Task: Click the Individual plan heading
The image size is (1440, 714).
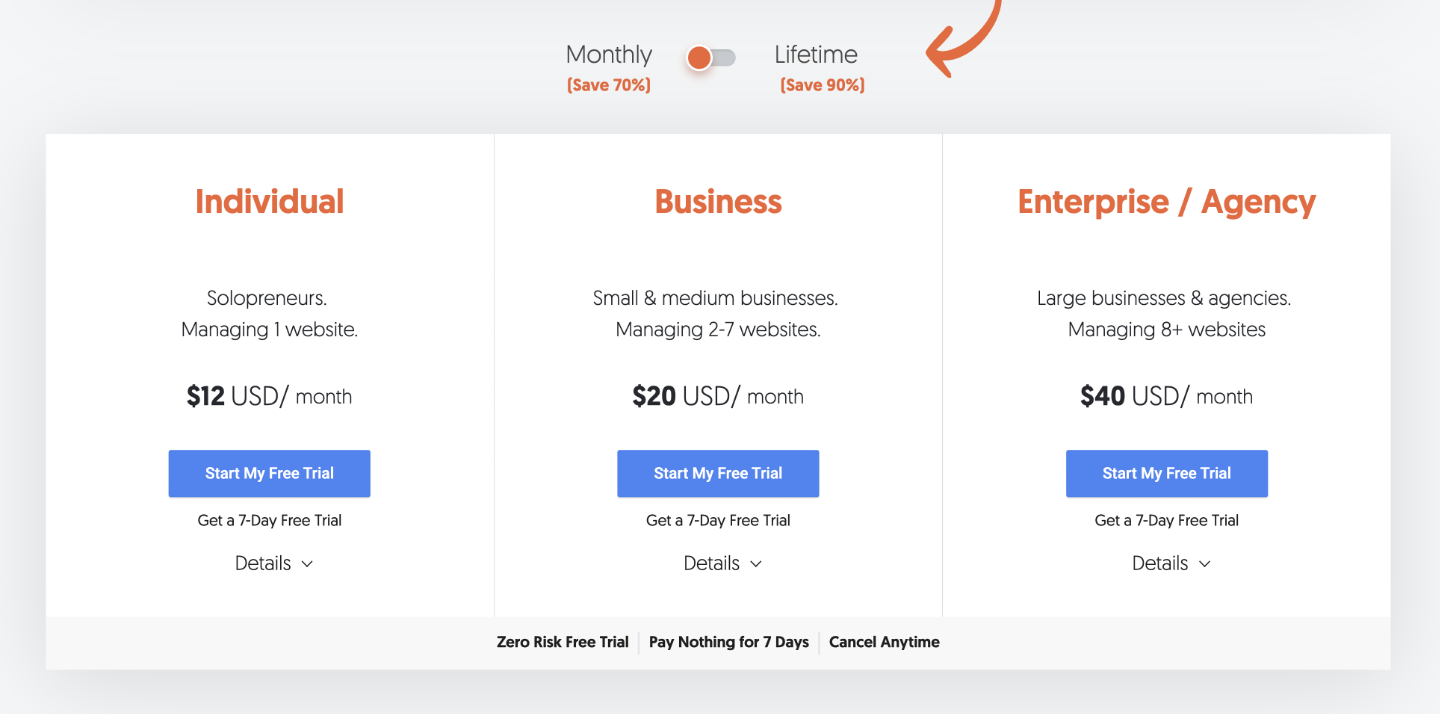Action: [x=269, y=202]
